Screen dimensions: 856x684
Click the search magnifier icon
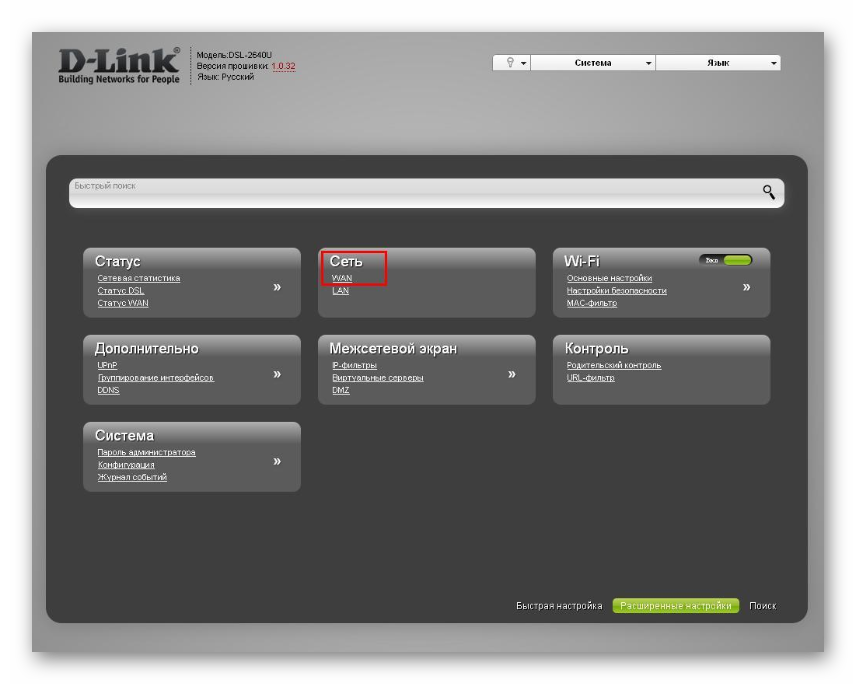coord(768,192)
